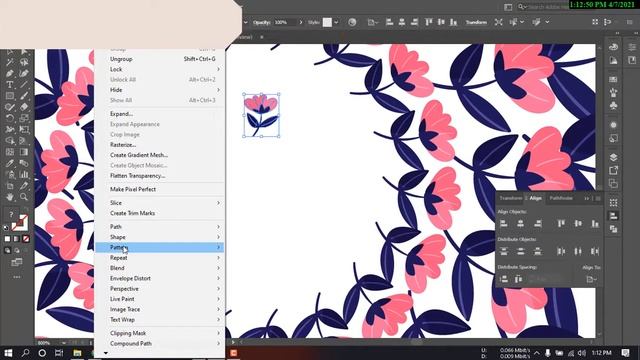Open Task View on taskbar
The image size is (640, 360).
click(59, 353)
